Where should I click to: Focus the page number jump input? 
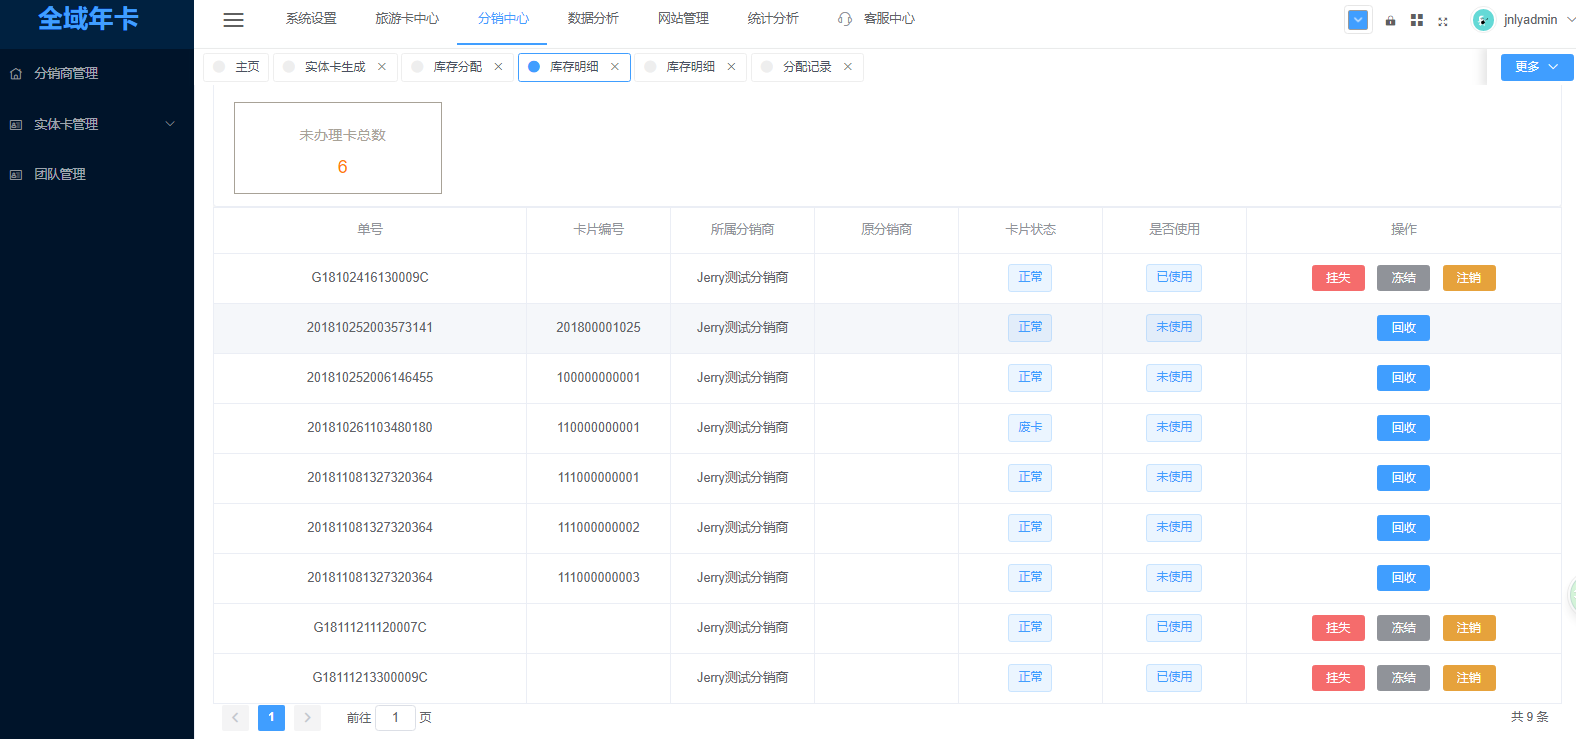(x=395, y=718)
